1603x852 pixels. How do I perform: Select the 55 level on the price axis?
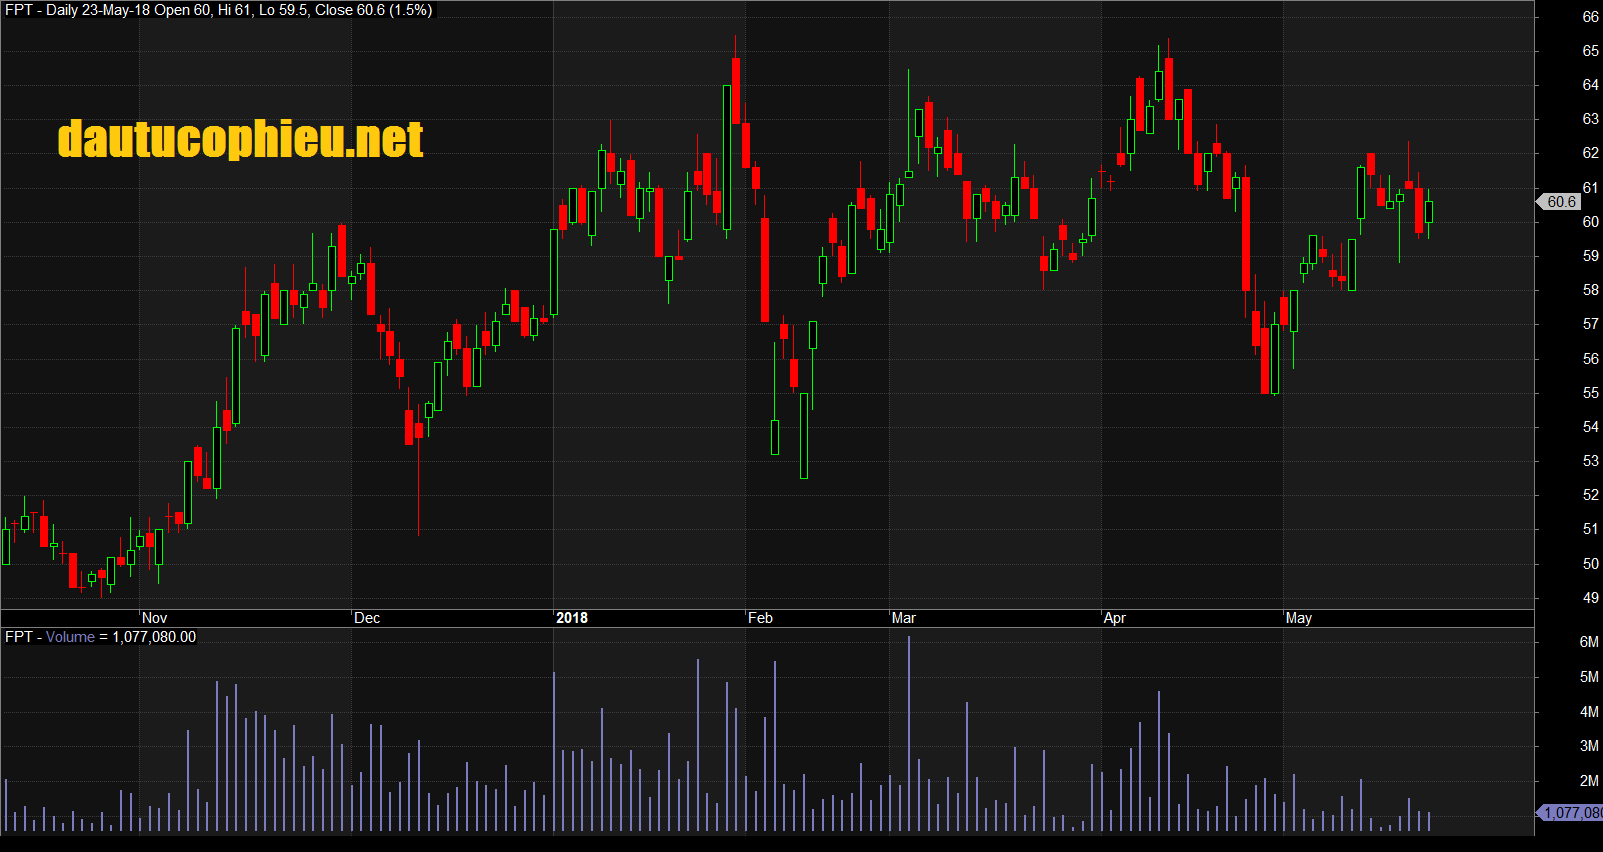(x=1590, y=393)
